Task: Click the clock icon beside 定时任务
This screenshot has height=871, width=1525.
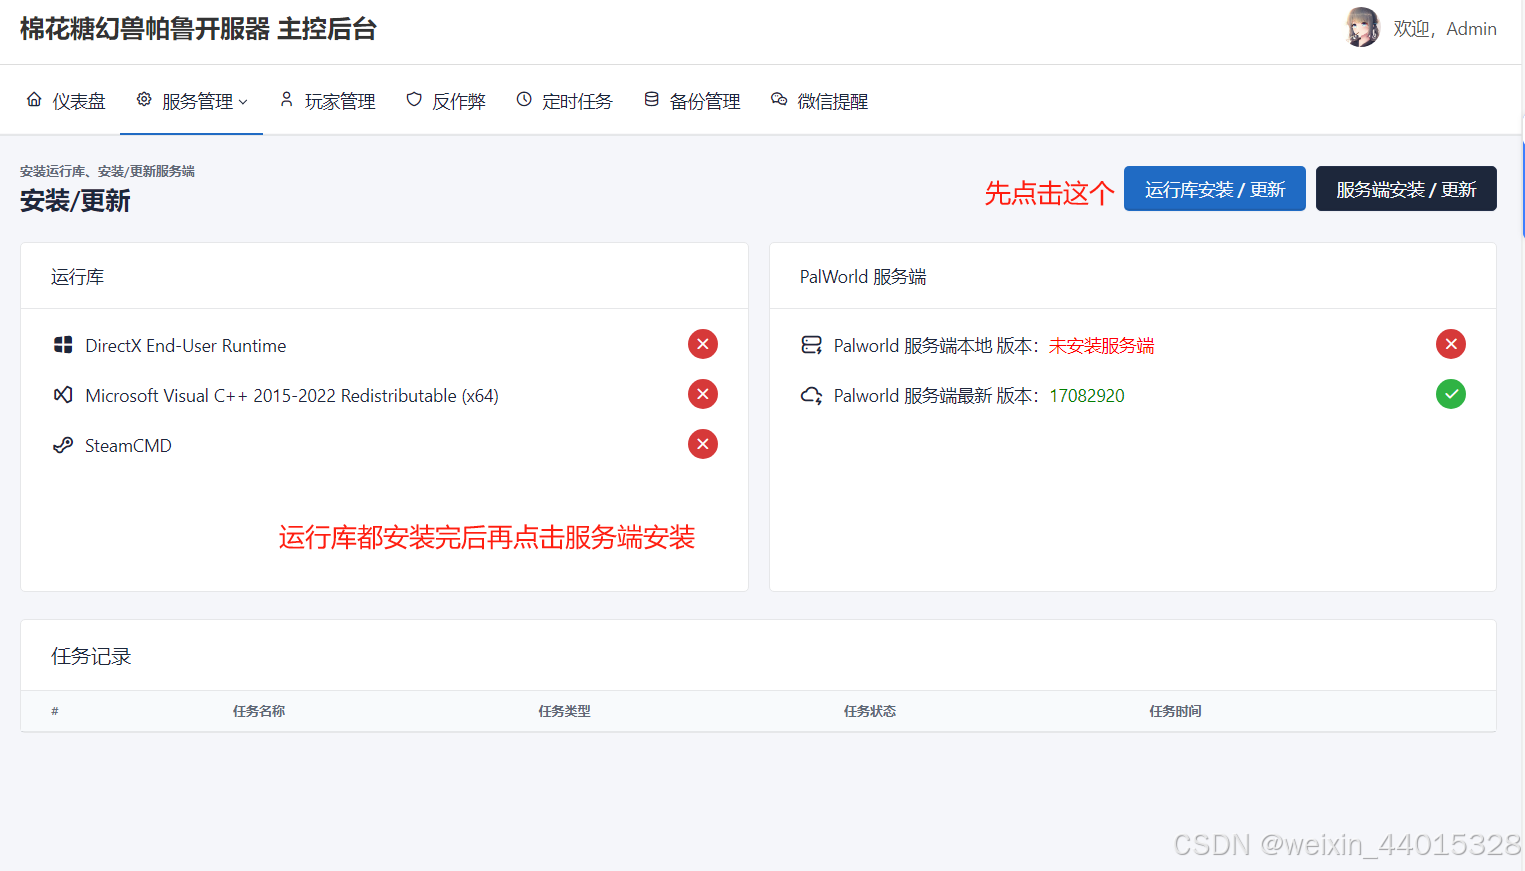Action: point(524,100)
